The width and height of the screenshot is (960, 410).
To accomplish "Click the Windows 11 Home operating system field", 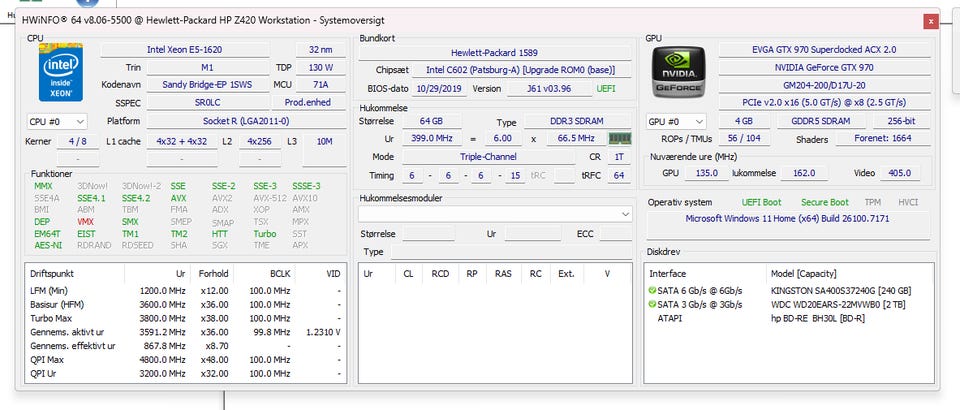I will coord(785,218).
